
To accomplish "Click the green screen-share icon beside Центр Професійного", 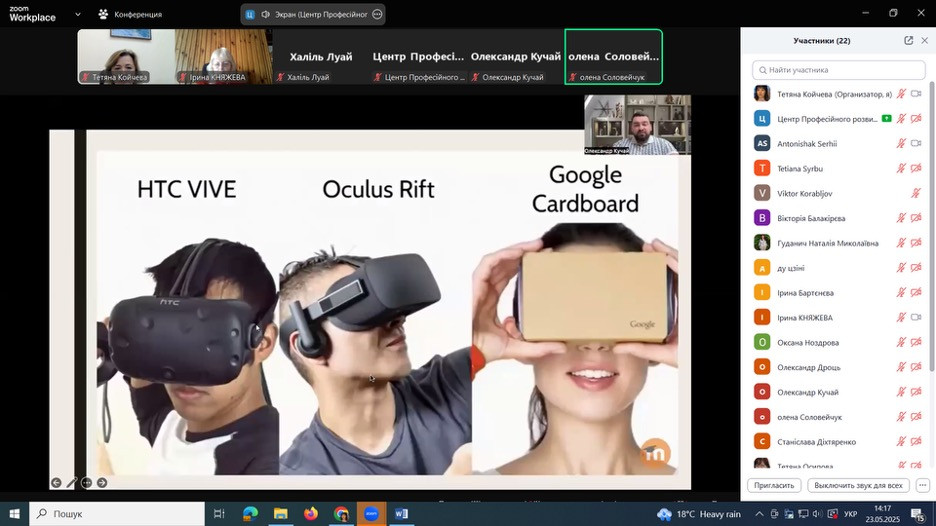I will click(887, 118).
